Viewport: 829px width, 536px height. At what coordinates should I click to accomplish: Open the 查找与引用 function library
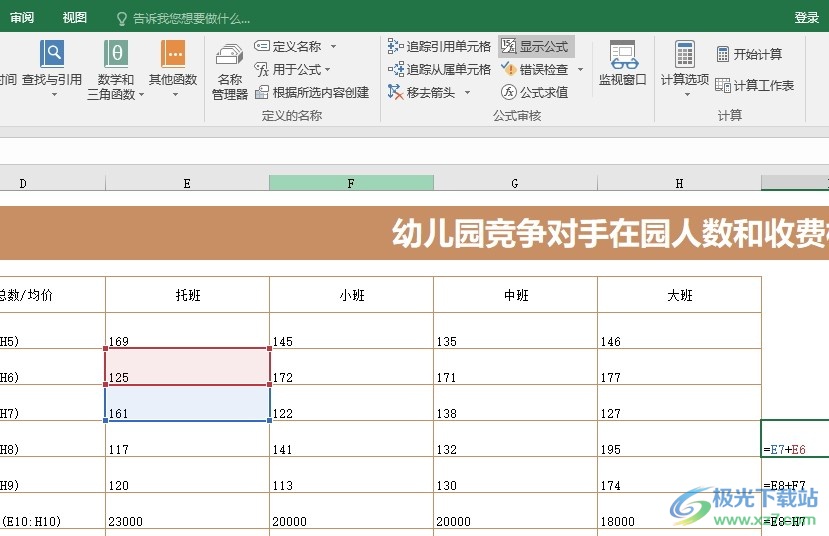52,68
